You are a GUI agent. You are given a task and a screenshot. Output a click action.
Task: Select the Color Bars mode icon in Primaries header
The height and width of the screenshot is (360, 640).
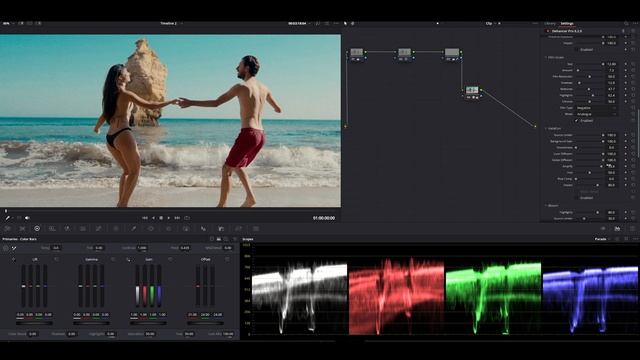pos(219,239)
